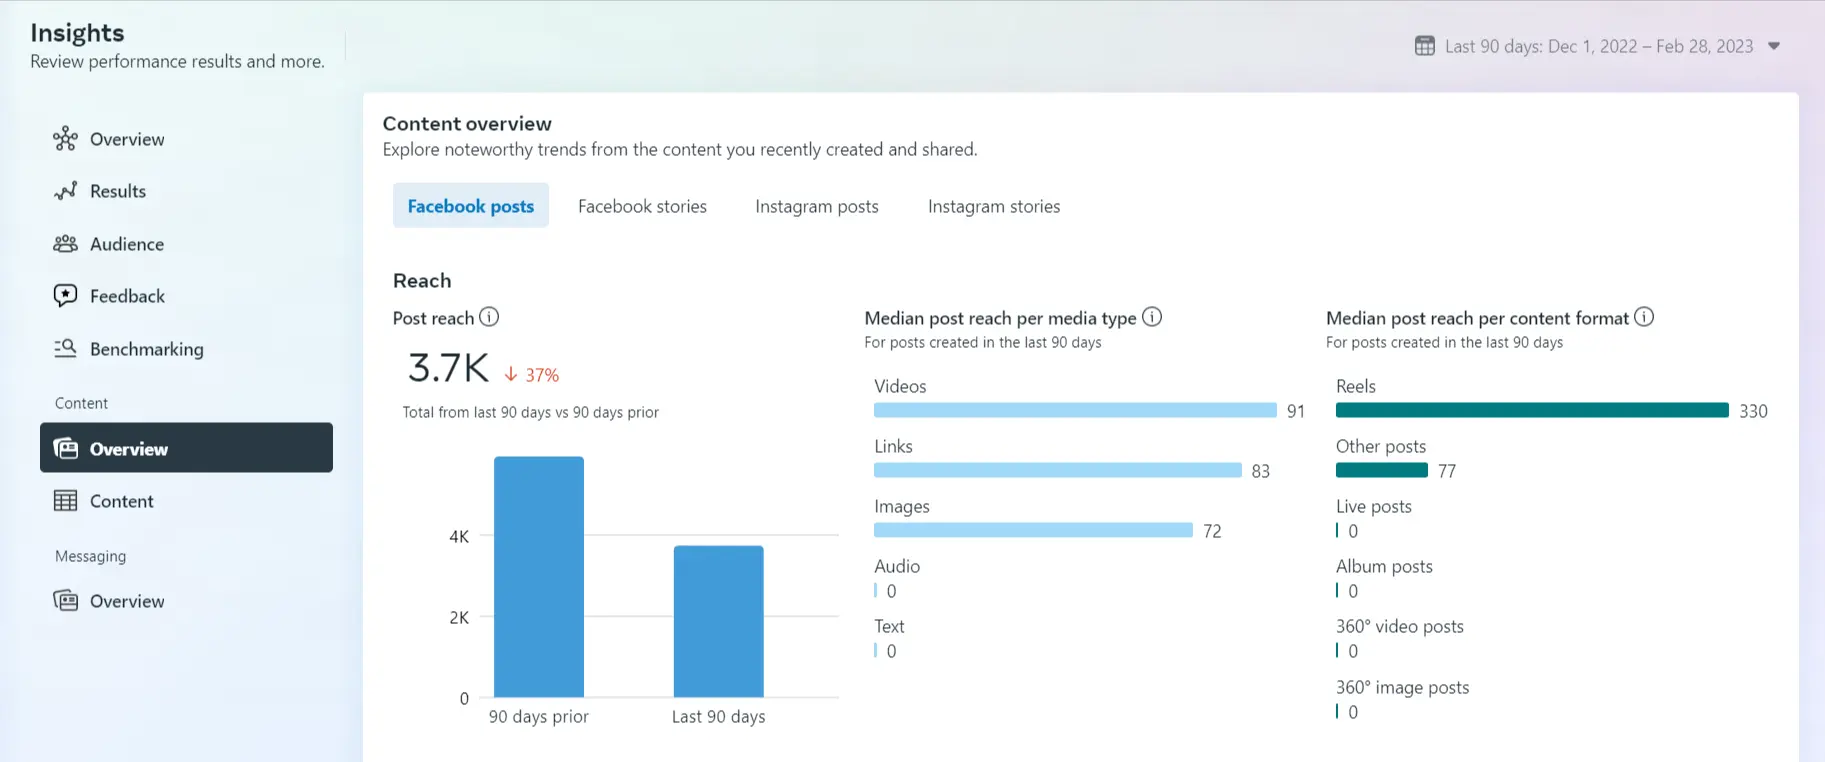This screenshot has height=762, width=1825.
Task: Click the Last 90 days chart bar
Action: pyautogui.click(x=718, y=621)
